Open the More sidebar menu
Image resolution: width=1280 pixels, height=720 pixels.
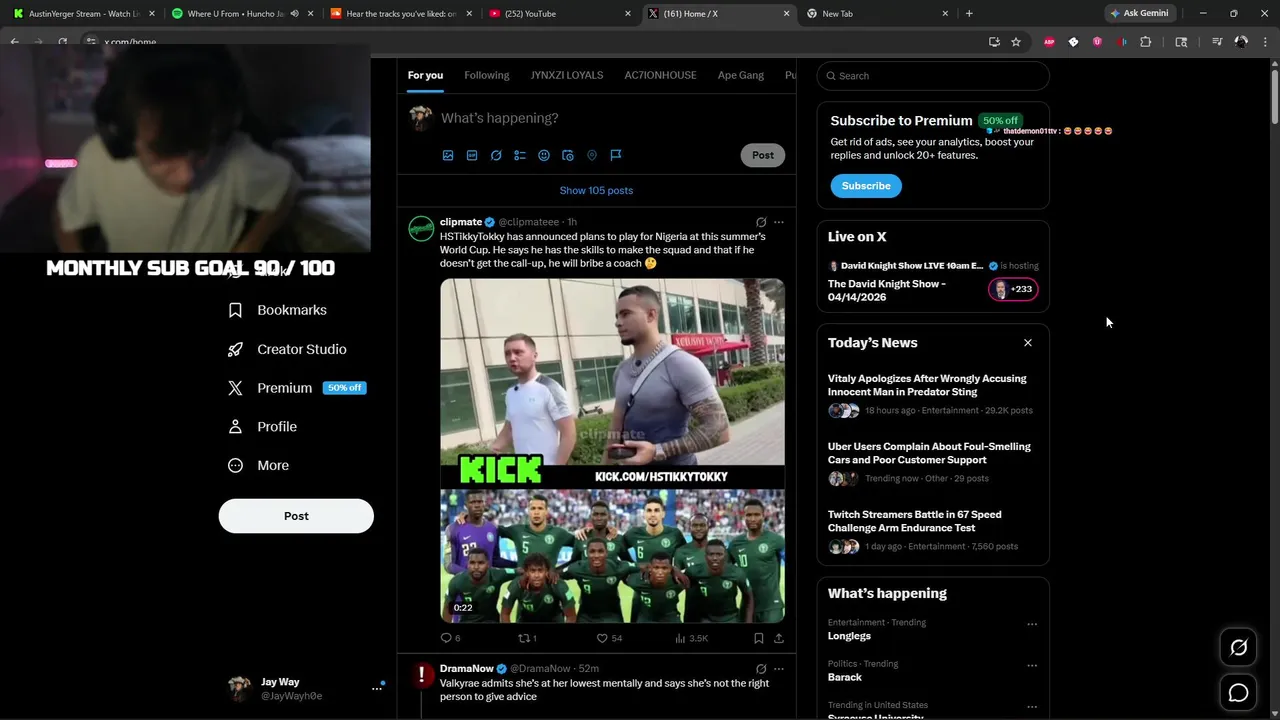pos(259,465)
